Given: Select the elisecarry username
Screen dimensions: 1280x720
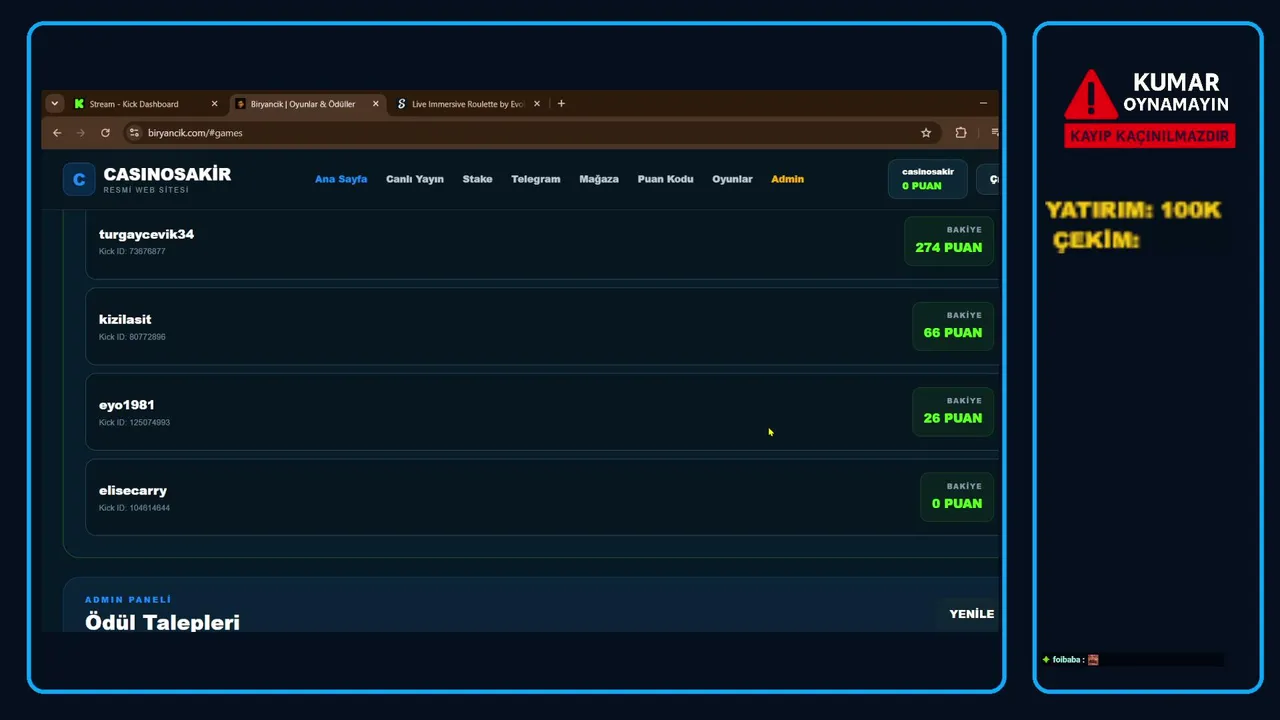Looking at the screenshot, I should (x=133, y=491).
